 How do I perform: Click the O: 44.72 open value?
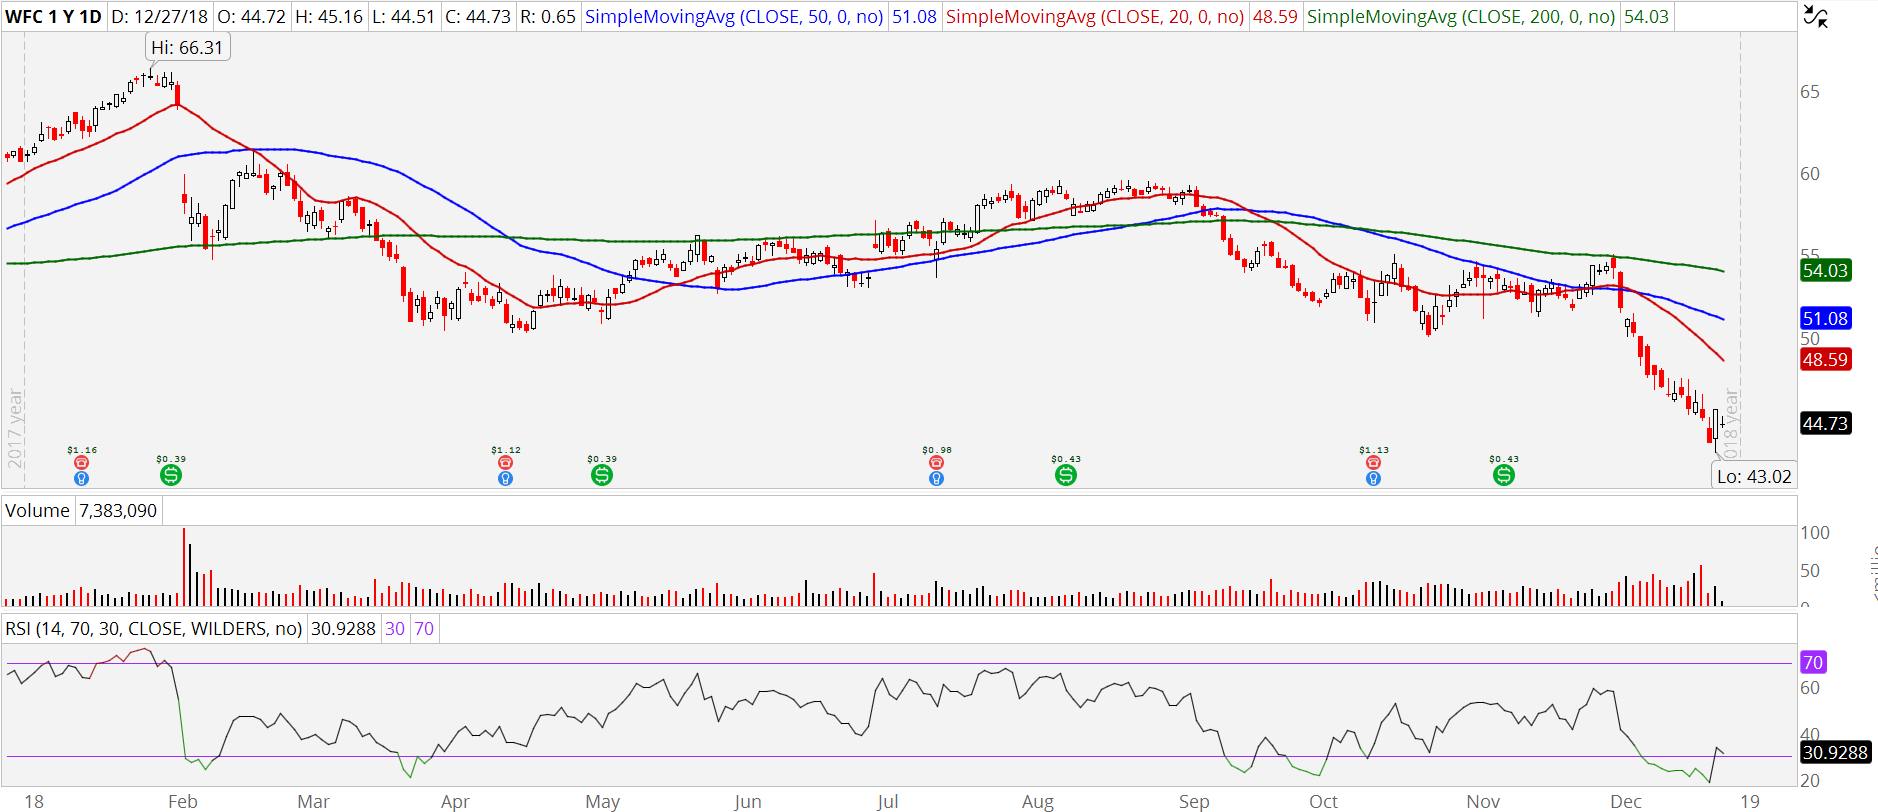(x=251, y=17)
